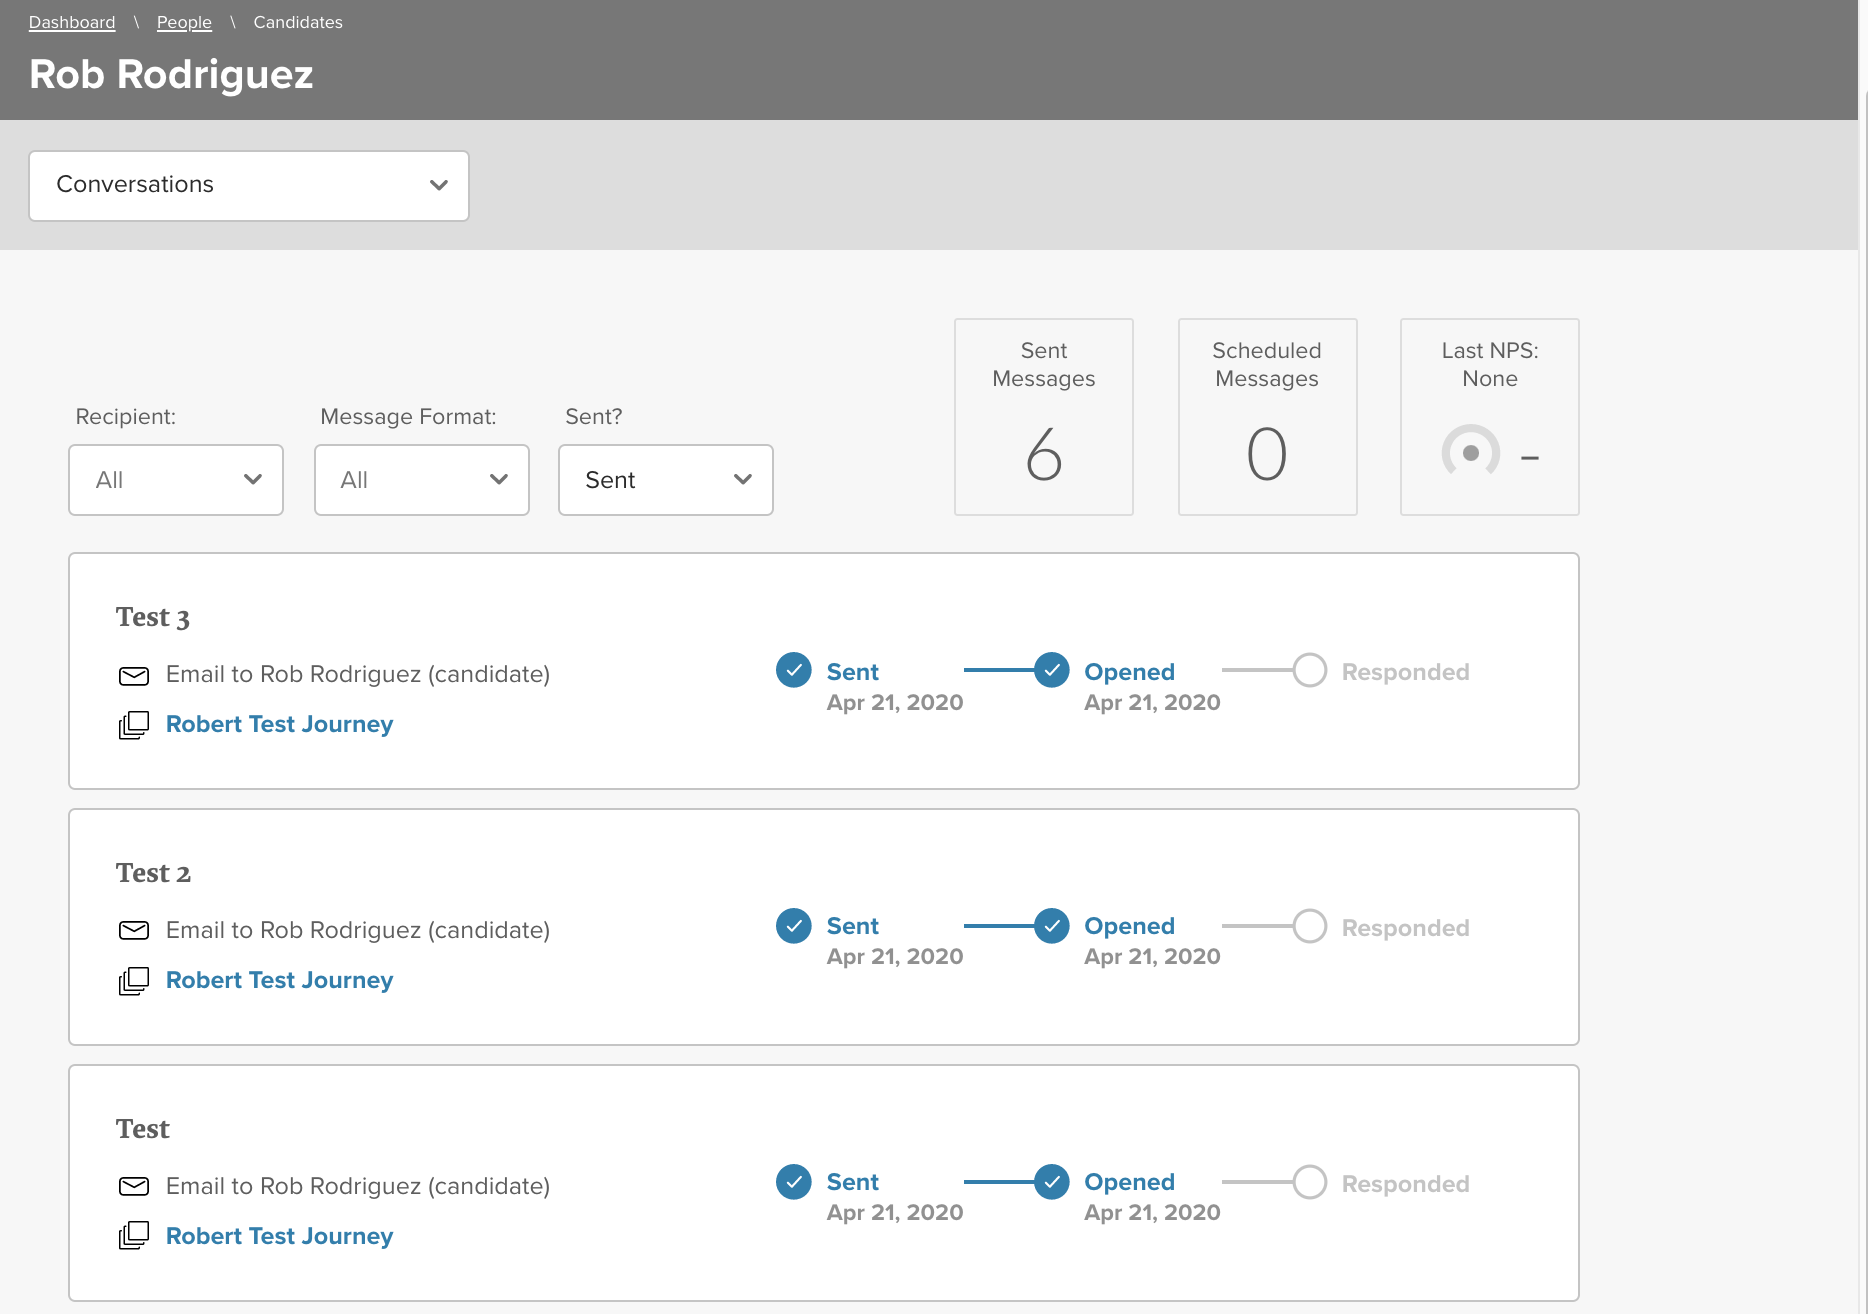Image resolution: width=1868 pixels, height=1314 pixels.
Task: Click 'Email to Rob Rodriguez (candidate)' in Test 3
Action: click(358, 674)
